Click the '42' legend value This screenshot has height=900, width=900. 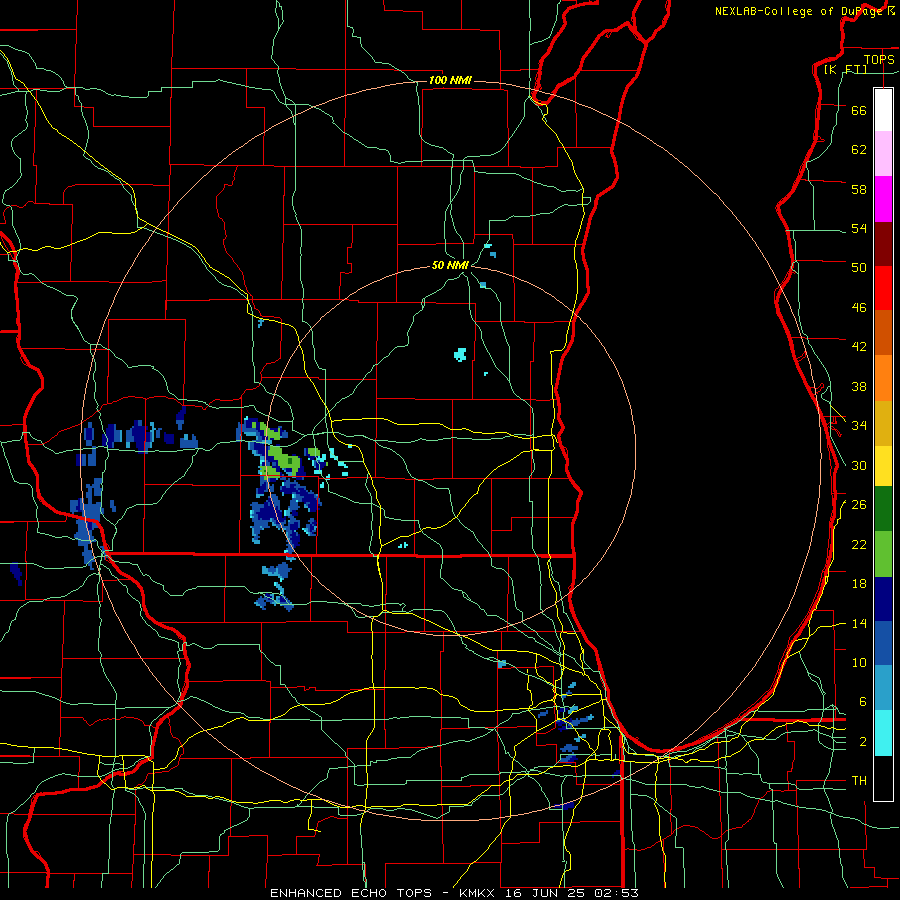tap(859, 347)
